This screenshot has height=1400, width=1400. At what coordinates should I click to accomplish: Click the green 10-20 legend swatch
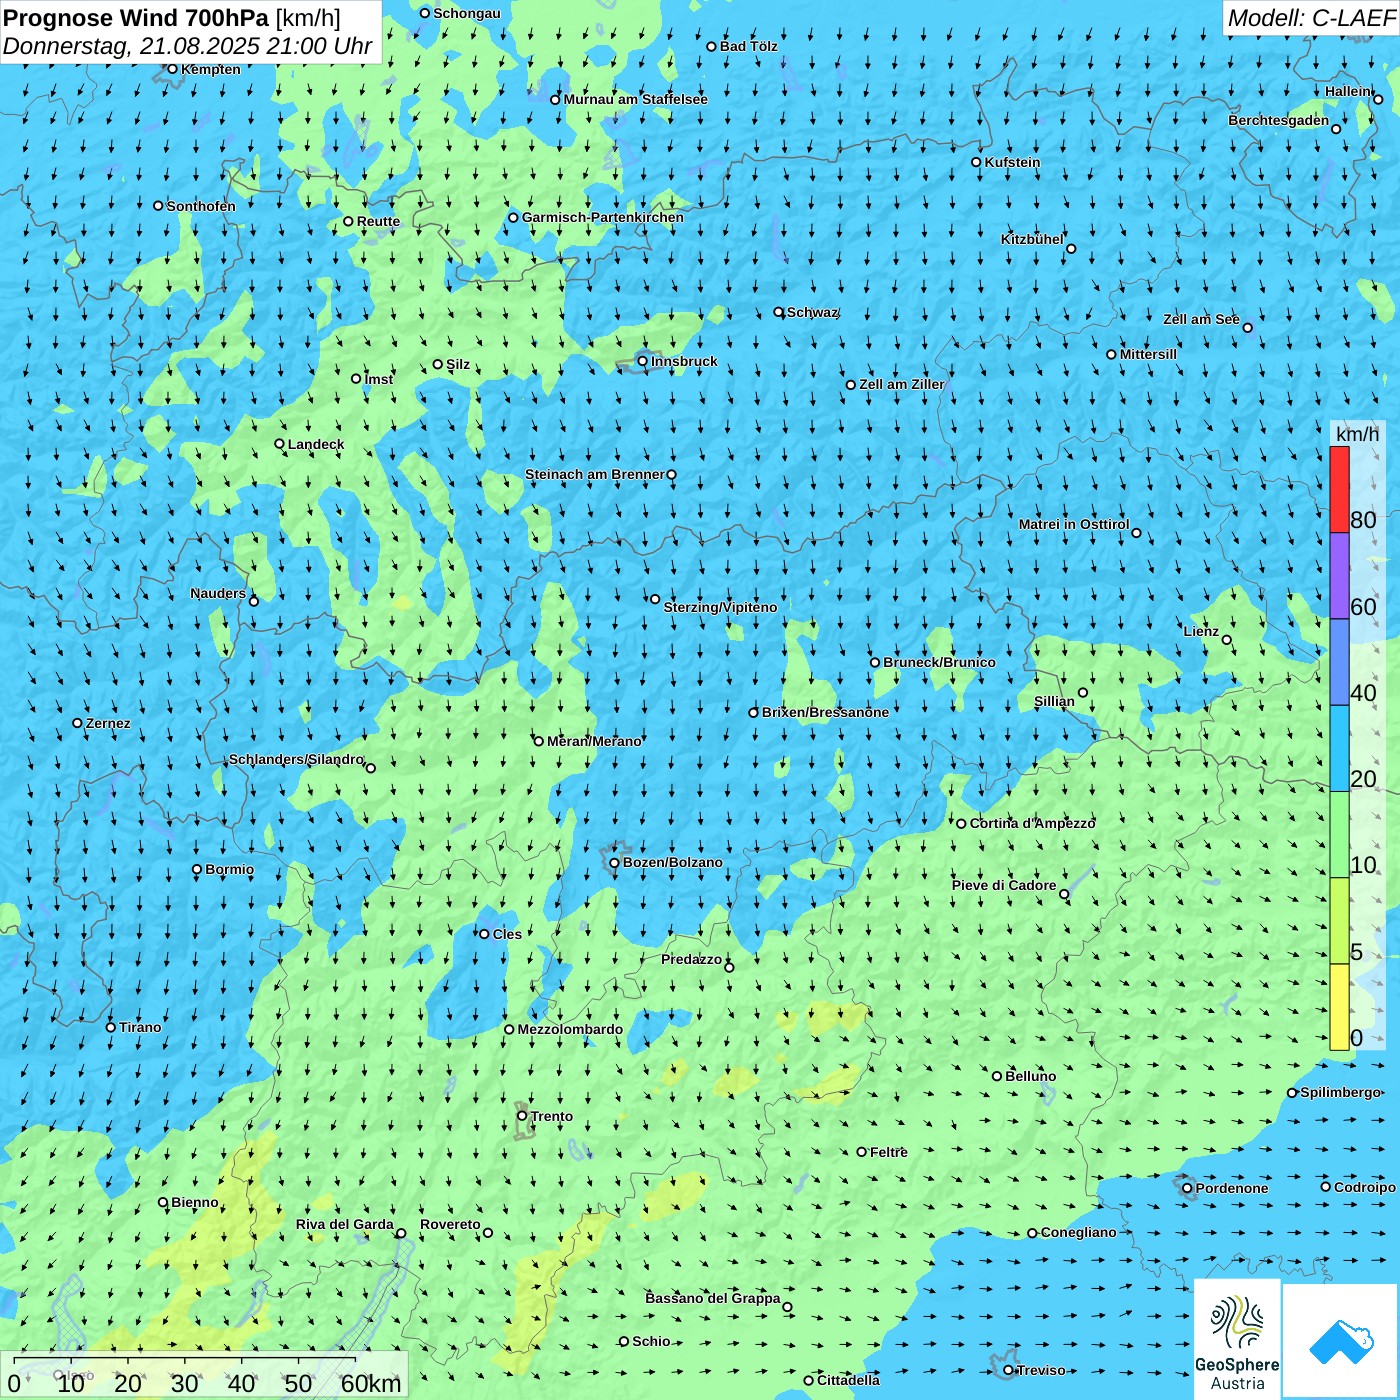point(1339,835)
